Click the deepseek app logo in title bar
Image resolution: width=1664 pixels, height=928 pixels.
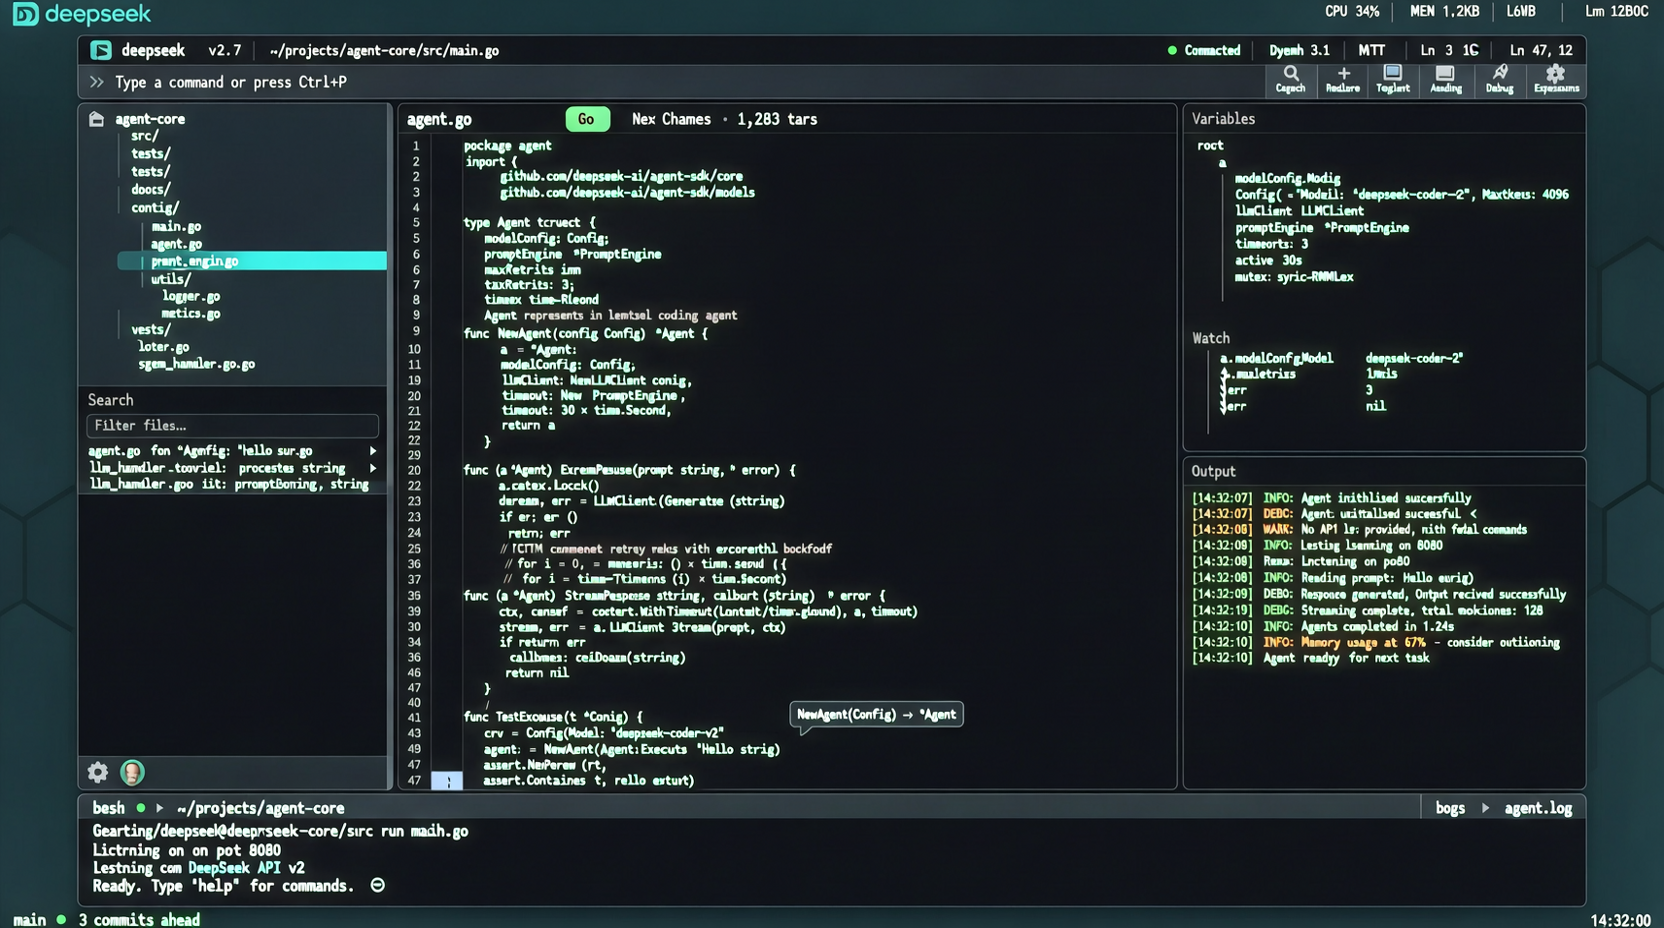point(100,50)
